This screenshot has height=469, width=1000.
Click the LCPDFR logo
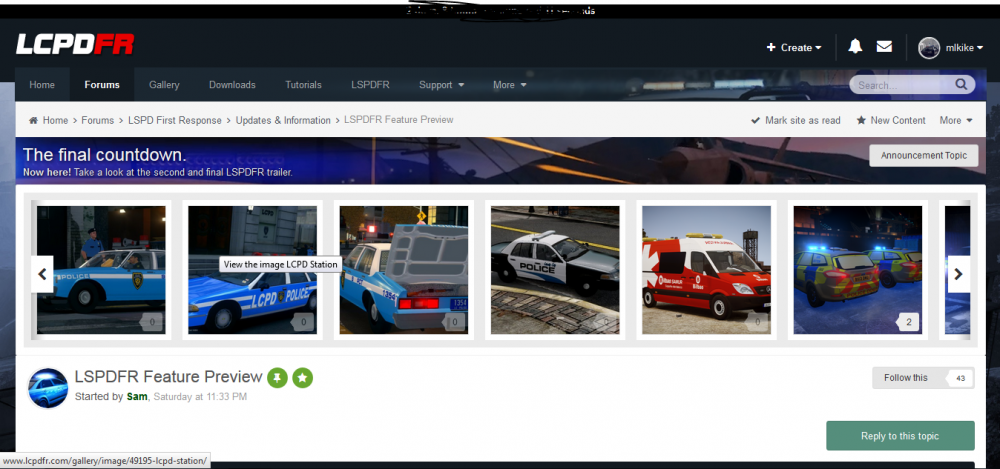click(75, 45)
